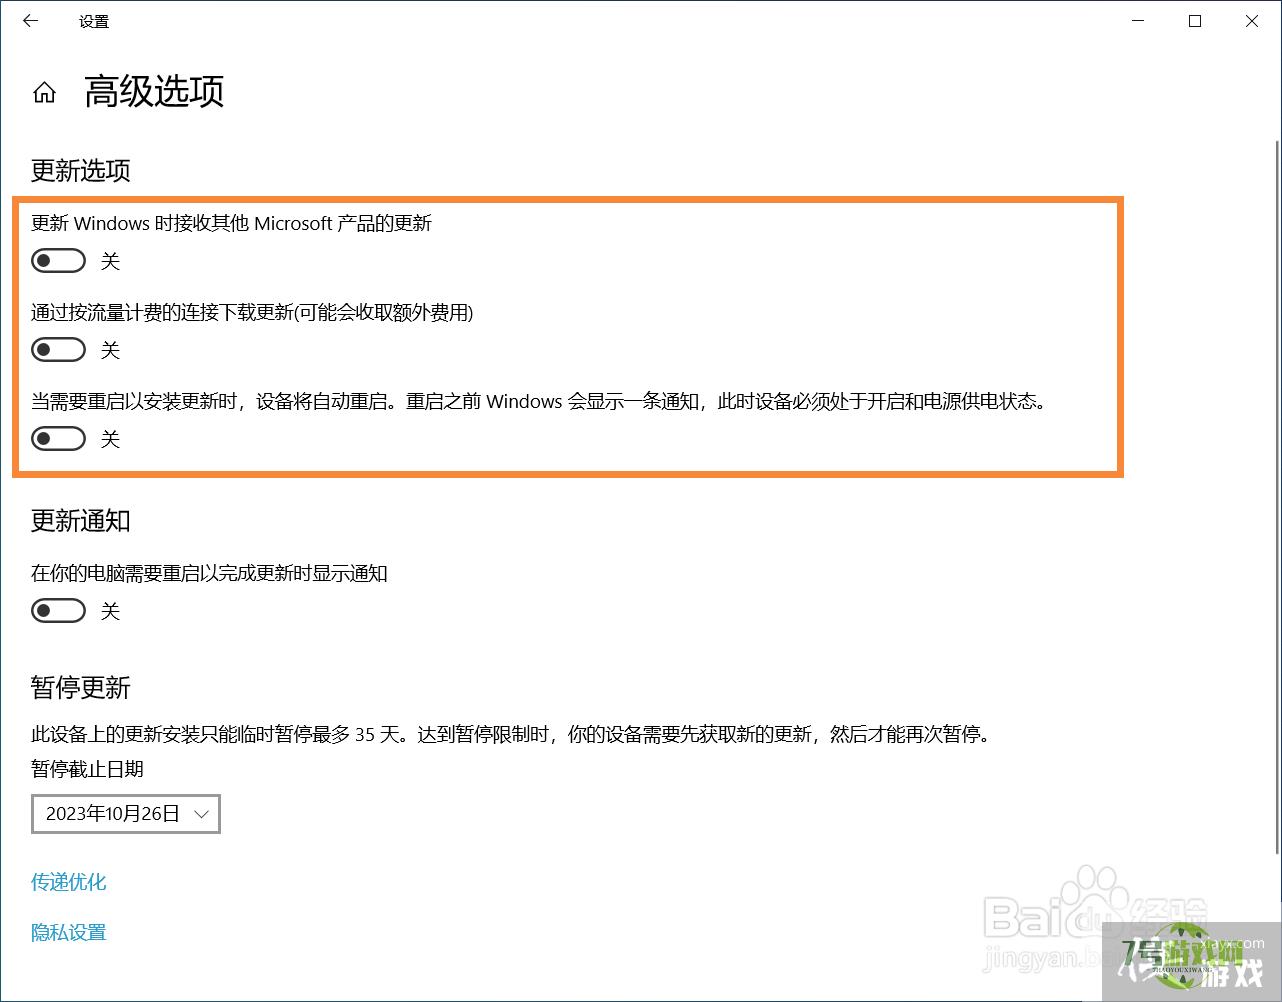Image resolution: width=1282 pixels, height=1002 pixels.
Task: Toggle downloading updates over metered connections
Action: pyautogui.click(x=58, y=350)
